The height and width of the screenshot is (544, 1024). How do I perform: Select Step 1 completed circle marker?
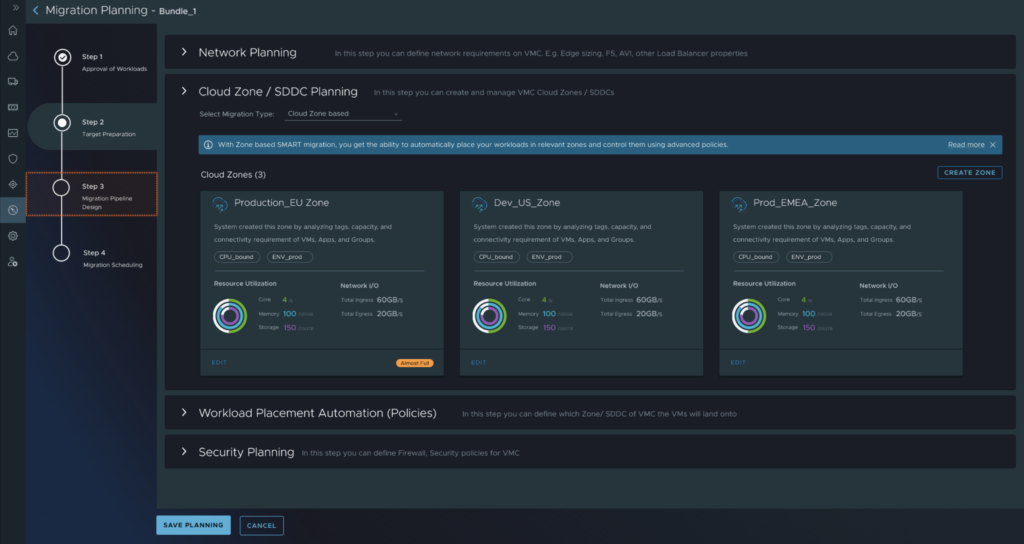click(62, 57)
